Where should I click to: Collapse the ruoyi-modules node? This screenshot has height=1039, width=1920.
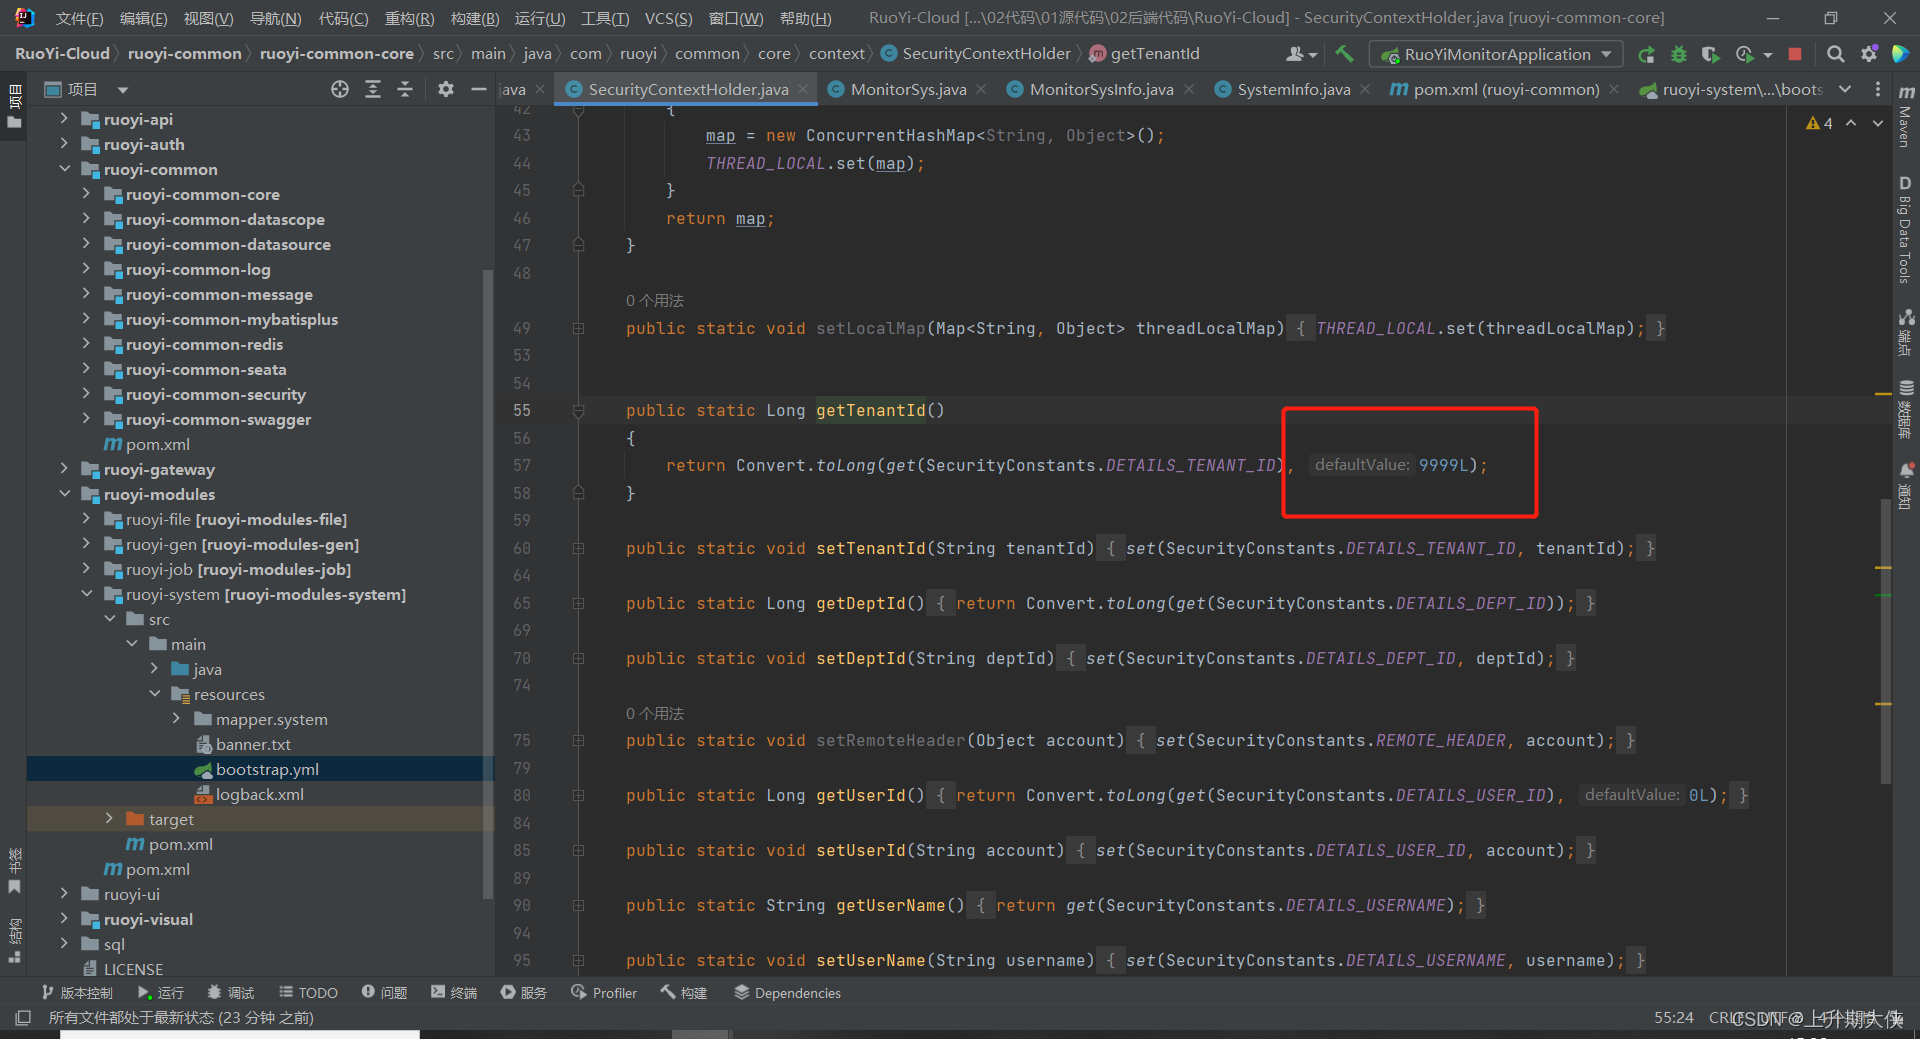pos(64,493)
